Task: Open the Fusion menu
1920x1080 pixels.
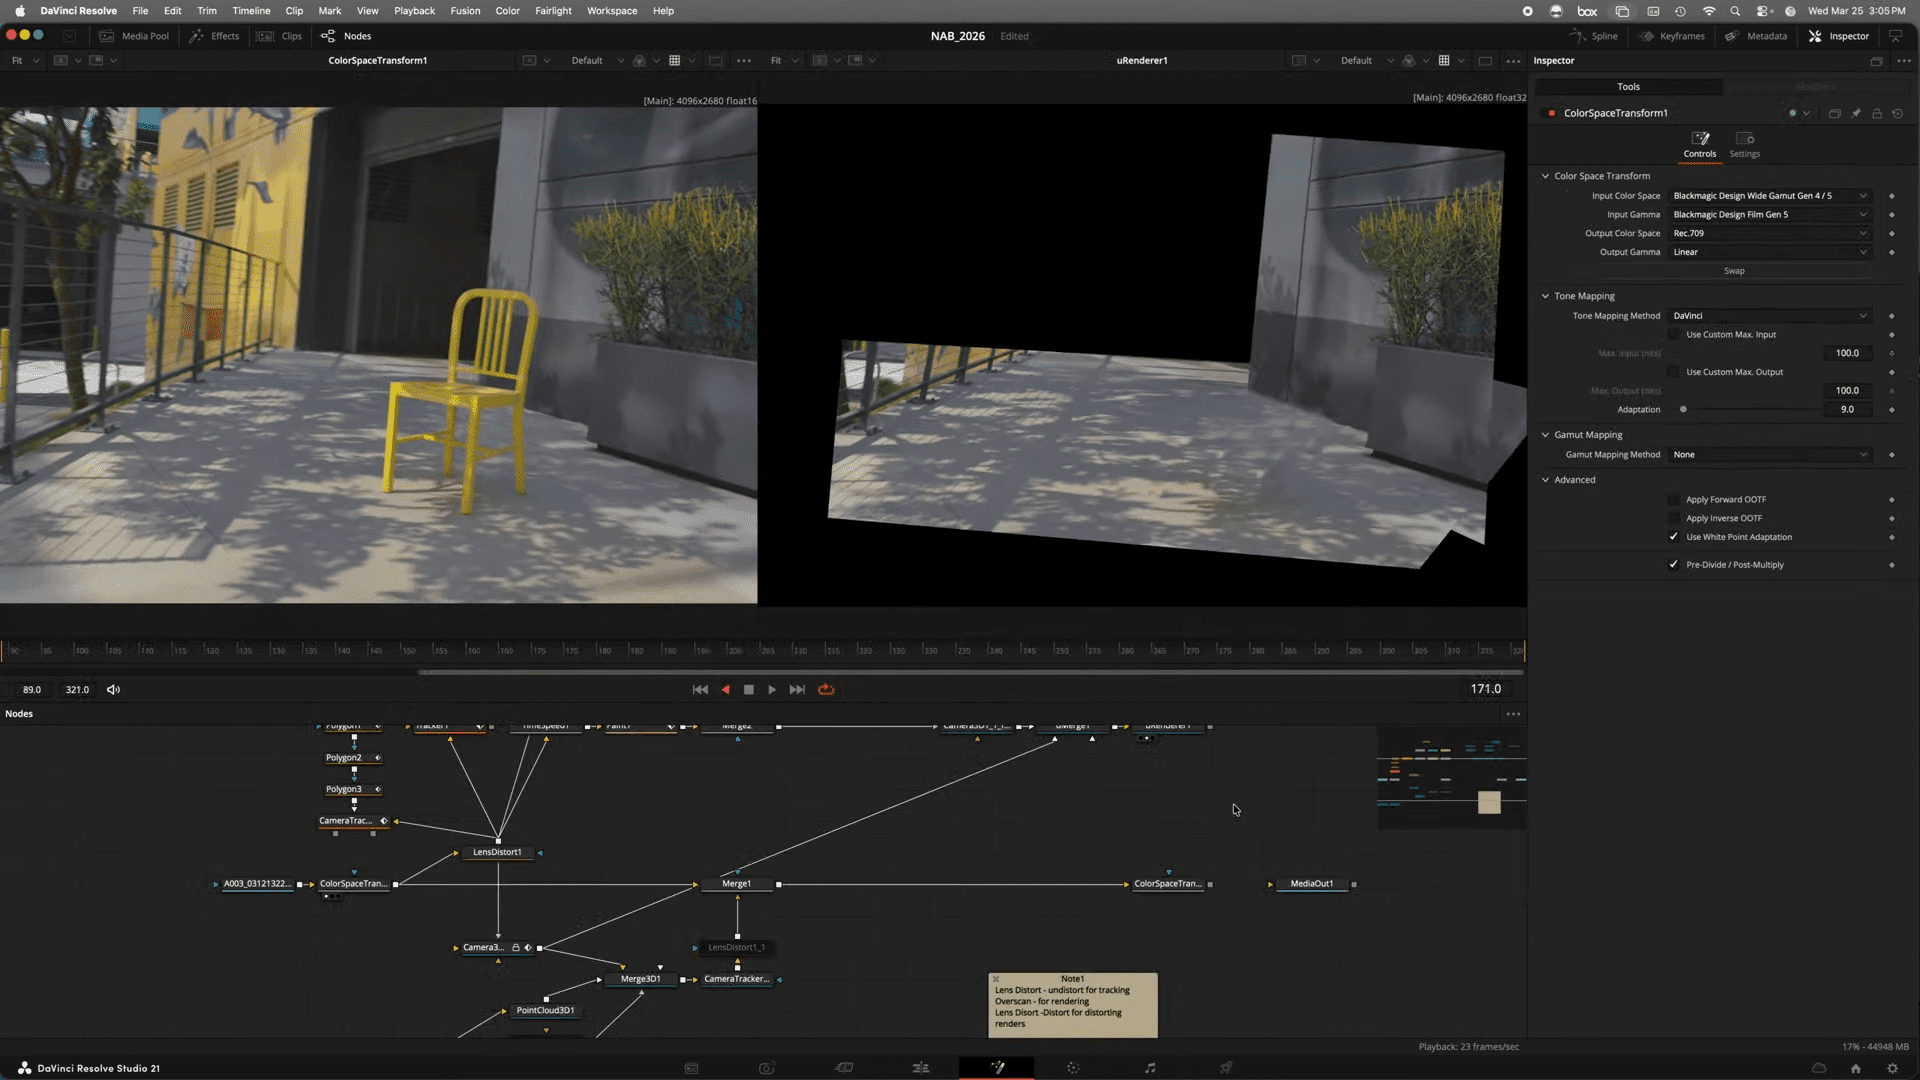Action: click(x=465, y=11)
